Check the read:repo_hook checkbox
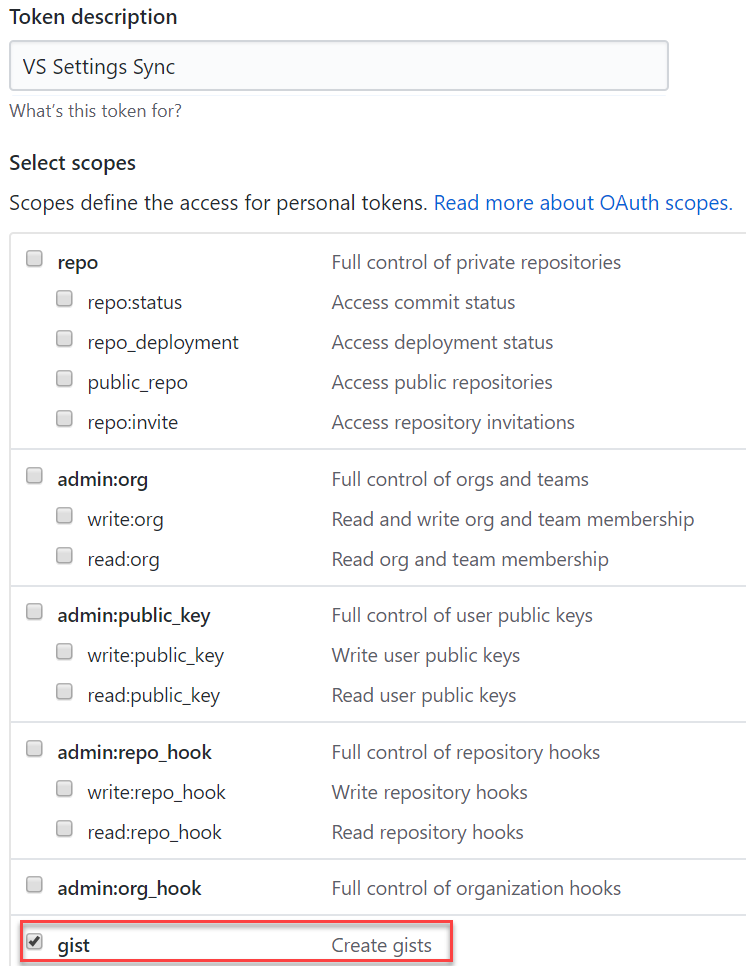Viewport: 746px width, 966px height. (64, 829)
